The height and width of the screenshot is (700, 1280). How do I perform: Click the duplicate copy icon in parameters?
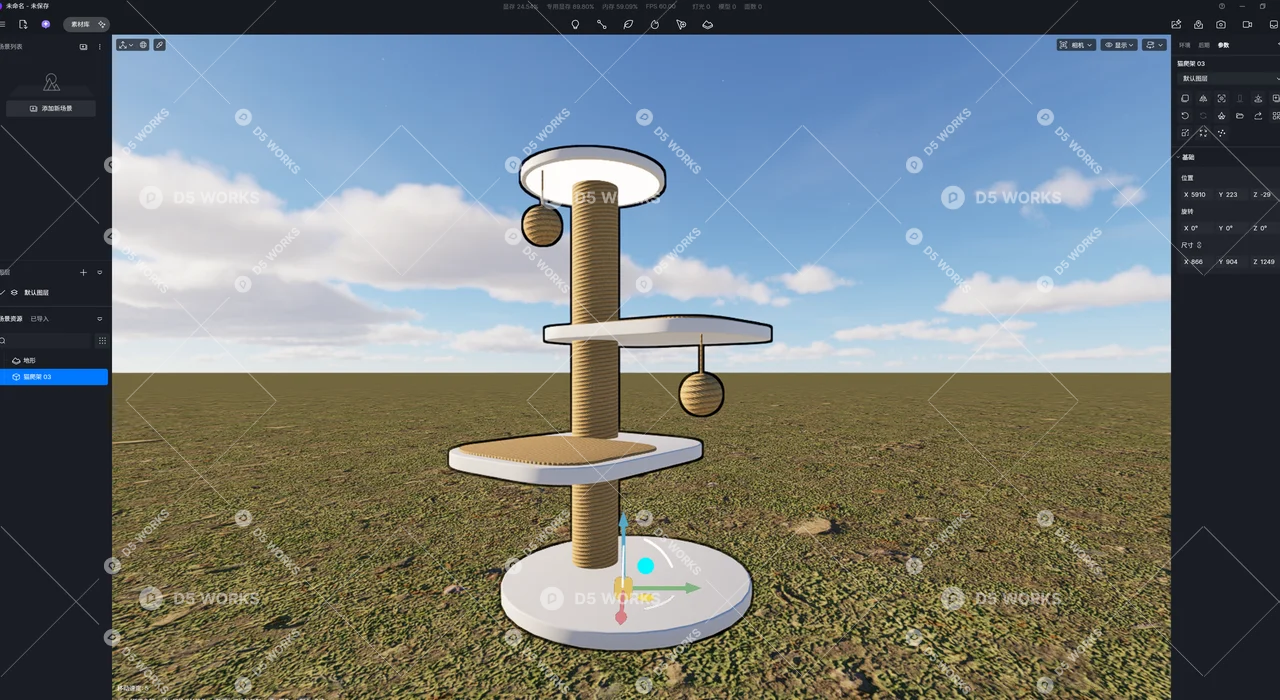coord(1185,99)
